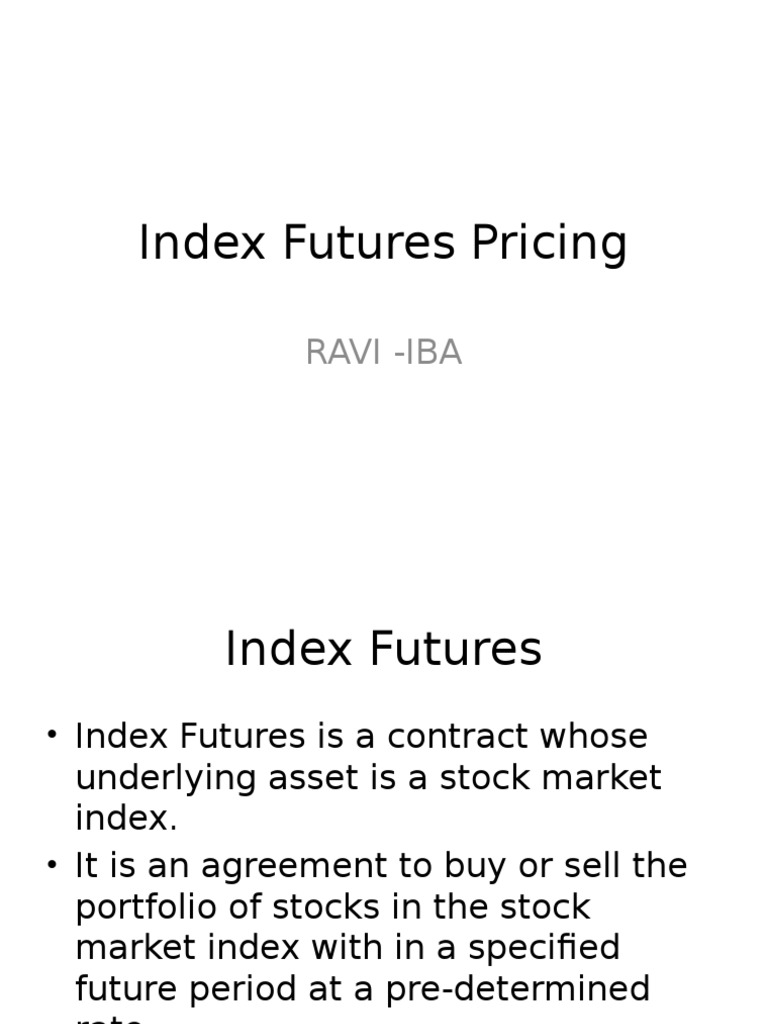Viewport: 768px width, 1024px height.
Task: Click the word 'index.' ending the first bullet
Action: [126, 818]
